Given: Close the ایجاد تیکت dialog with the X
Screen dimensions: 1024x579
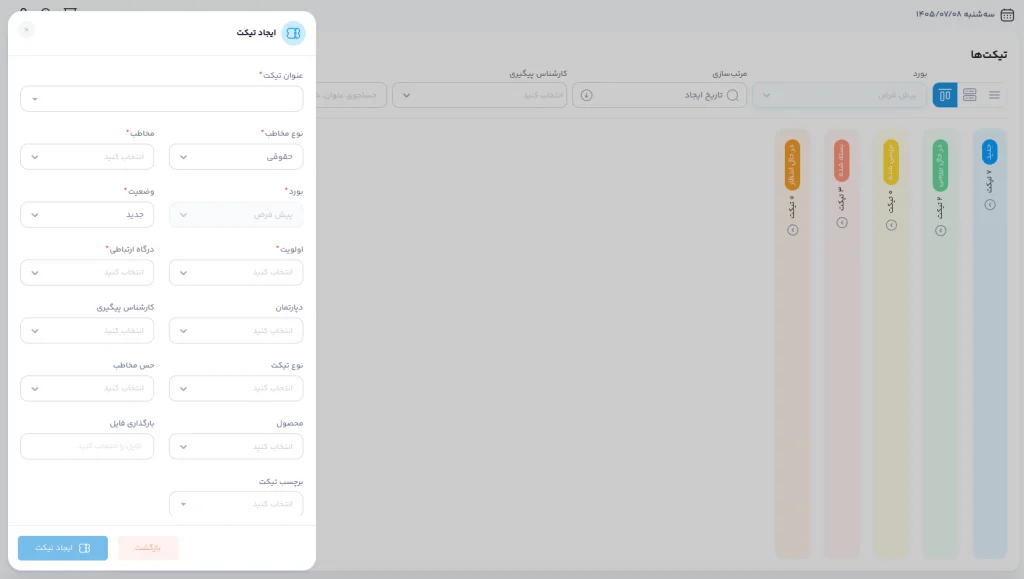Looking at the screenshot, I should pyautogui.click(x=26, y=29).
